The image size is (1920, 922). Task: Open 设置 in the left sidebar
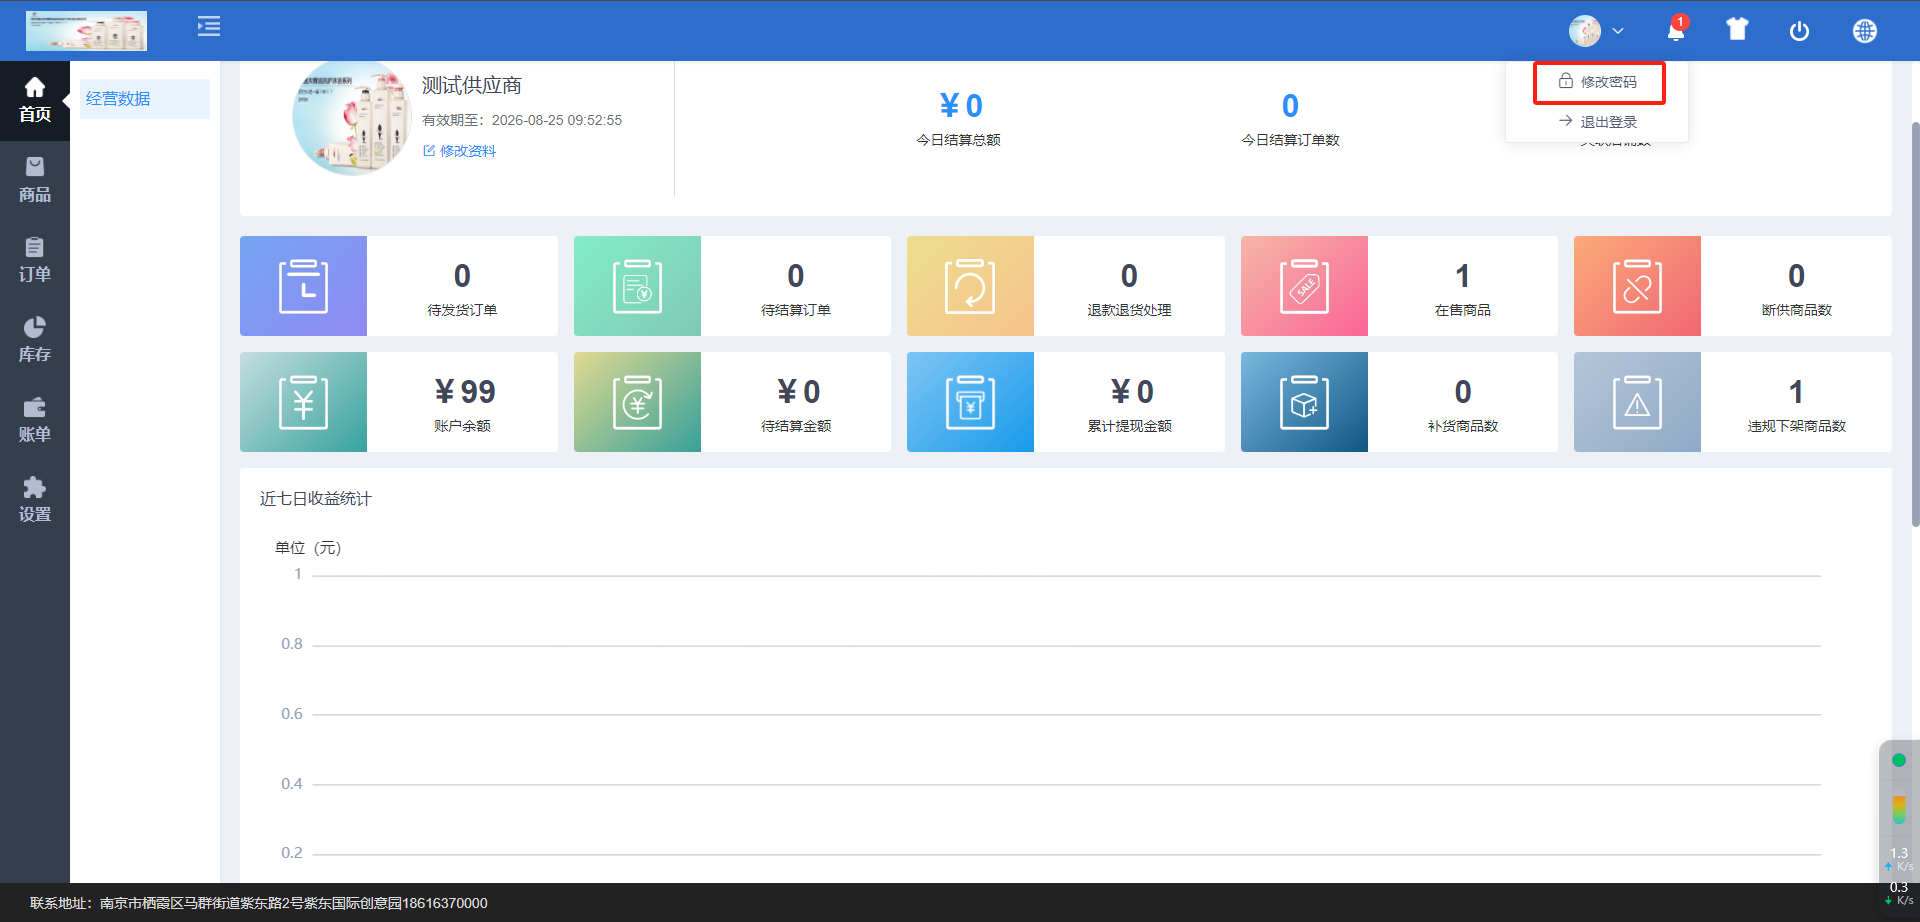click(x=35, y=500)
